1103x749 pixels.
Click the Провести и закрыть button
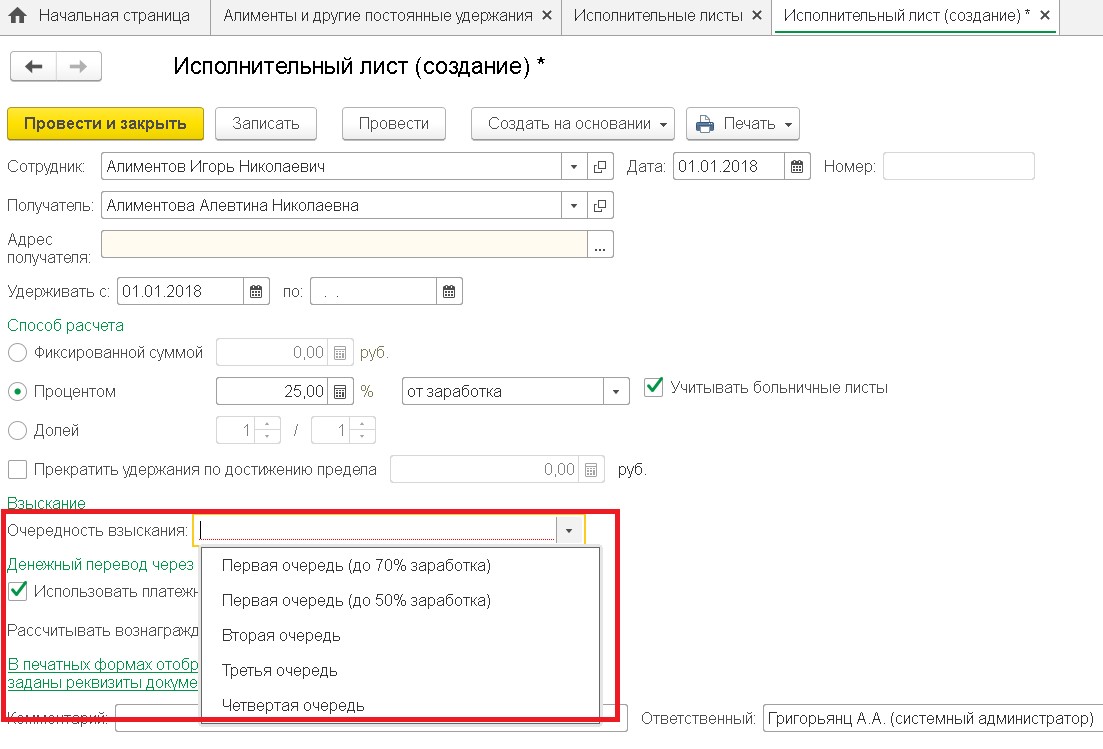pyautogui.click(x=106, y=124)
